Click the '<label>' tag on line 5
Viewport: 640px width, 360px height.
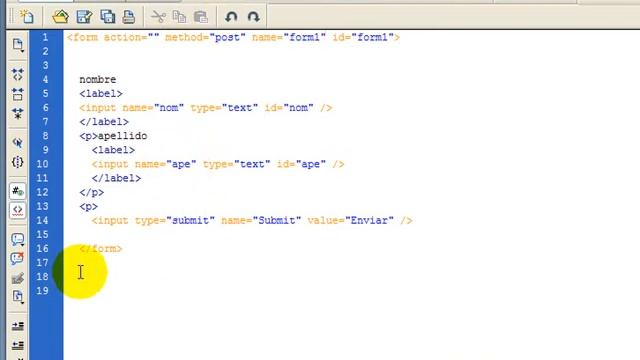pyautogui.click(x=101, y=94)
